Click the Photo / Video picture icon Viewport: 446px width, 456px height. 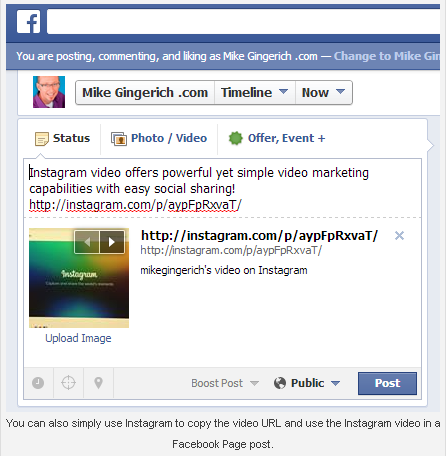point(119,139)
